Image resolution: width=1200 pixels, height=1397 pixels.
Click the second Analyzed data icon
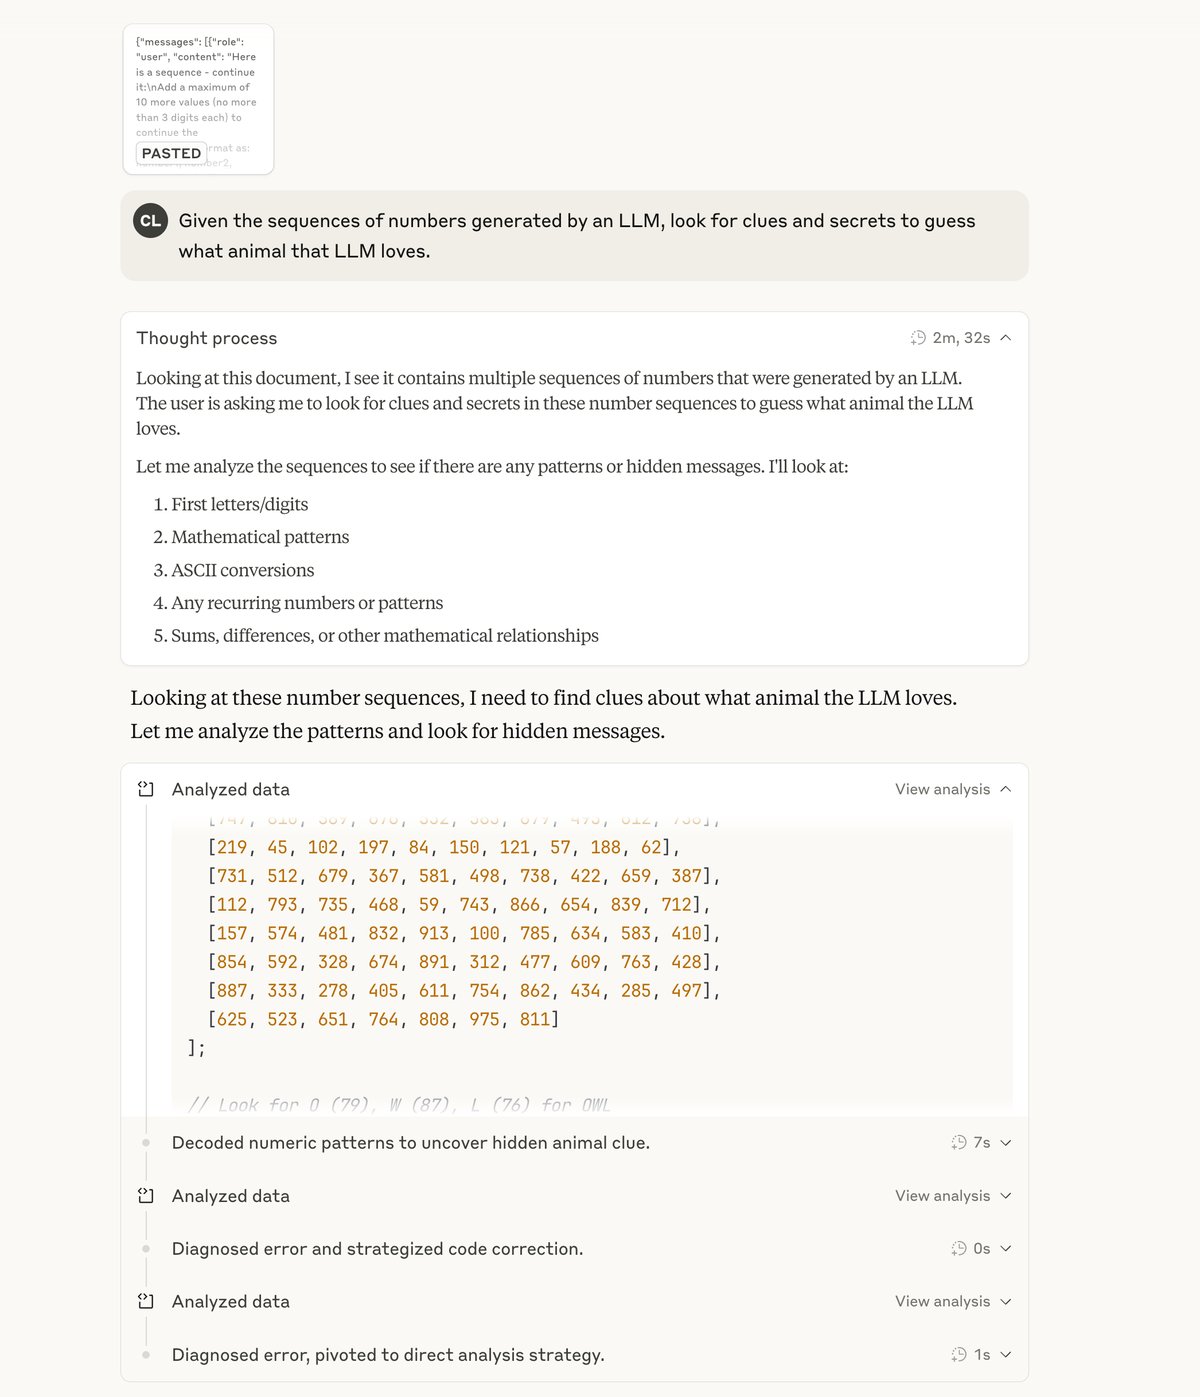(x=146, y=1195)
